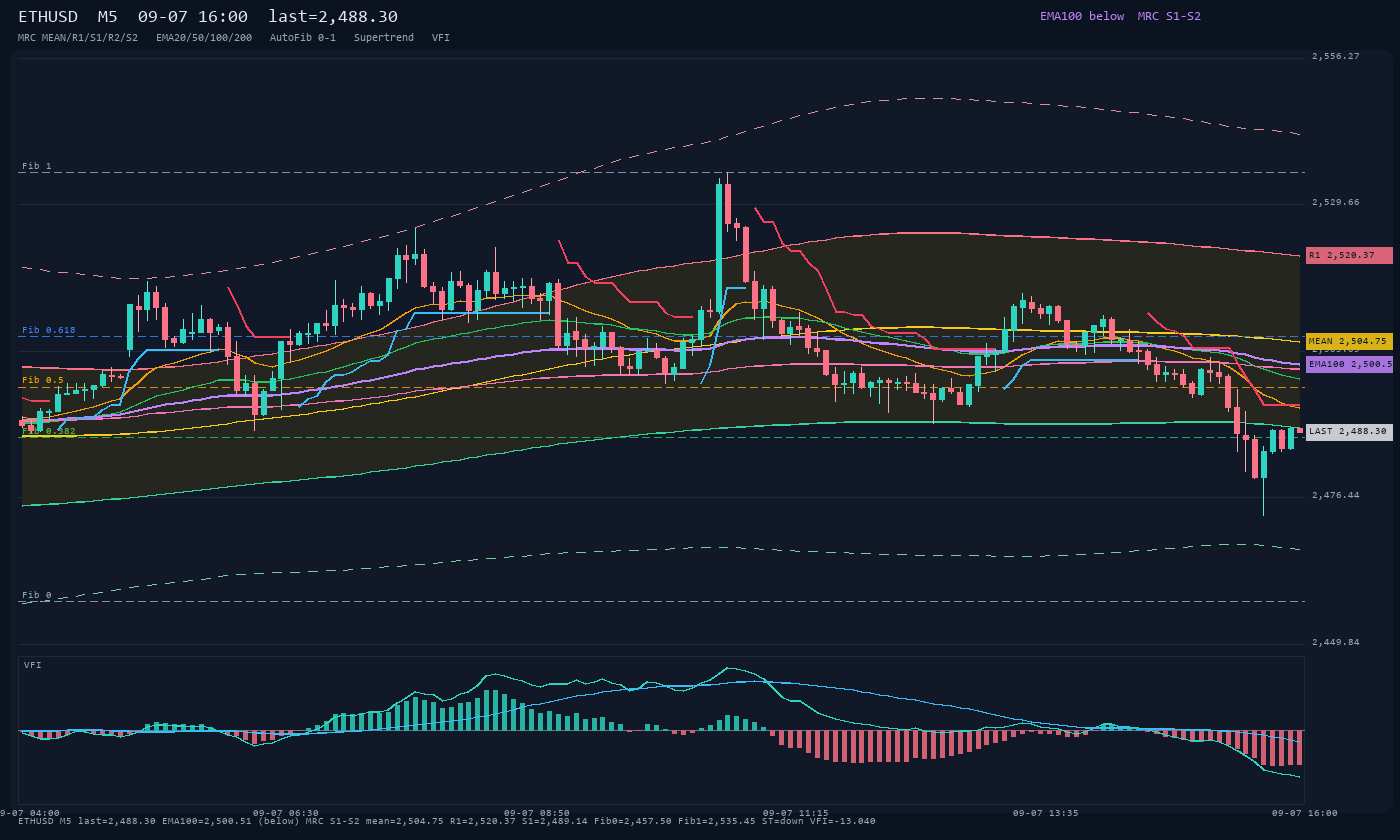Click the LAST 2,488.30 price label
Viewport: 1400px width, 840px height.
pos(1349,431)
